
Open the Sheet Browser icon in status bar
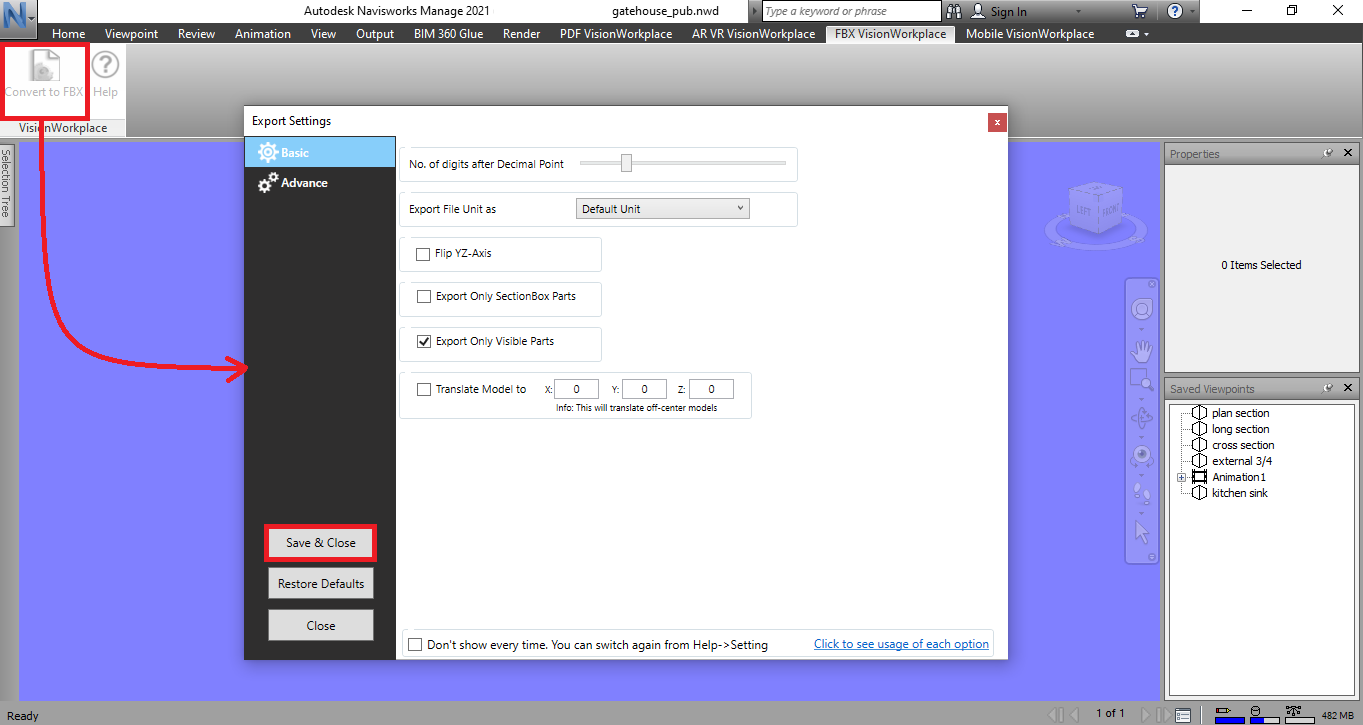pyautogui.click(x=1183, y=715)
